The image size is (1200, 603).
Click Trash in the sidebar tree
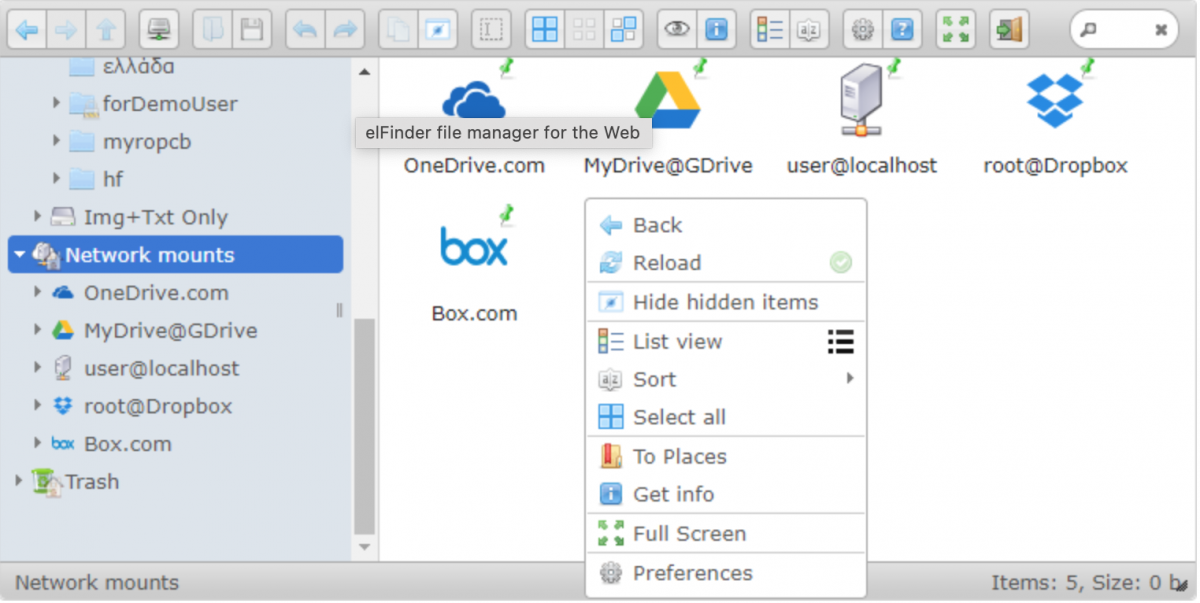(x=92, y=482)
